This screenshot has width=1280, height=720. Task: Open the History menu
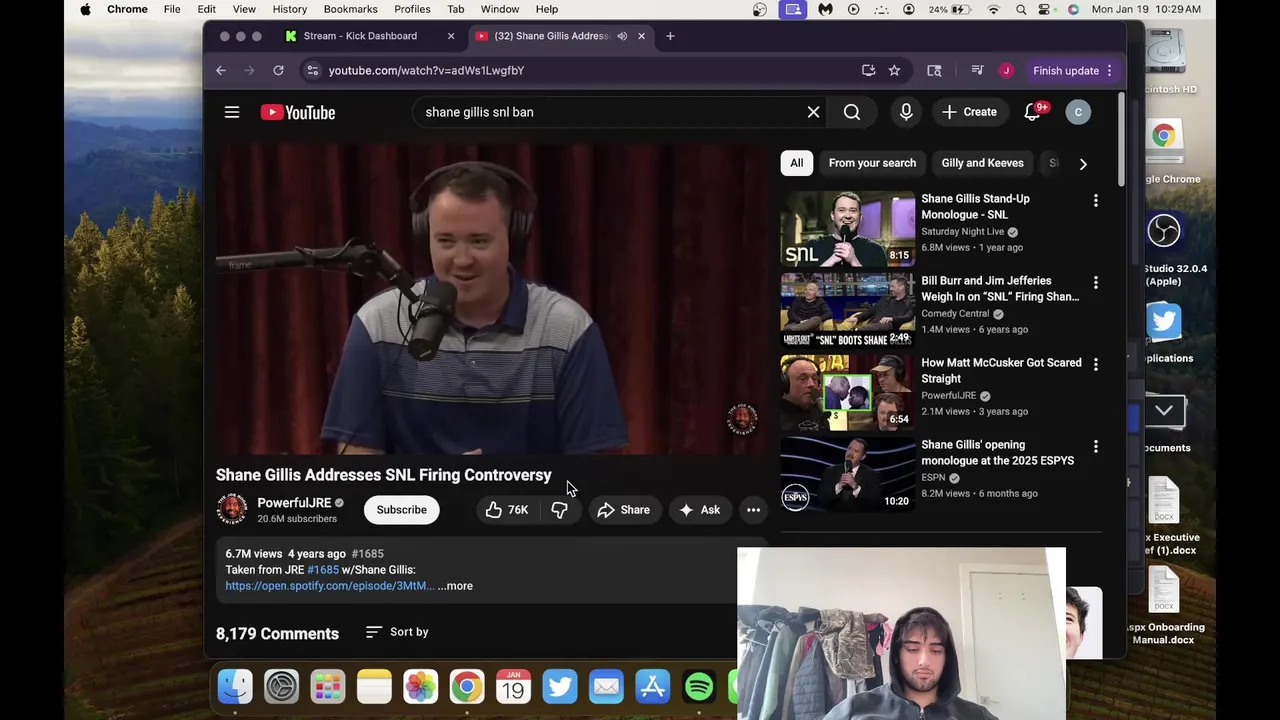290,9
